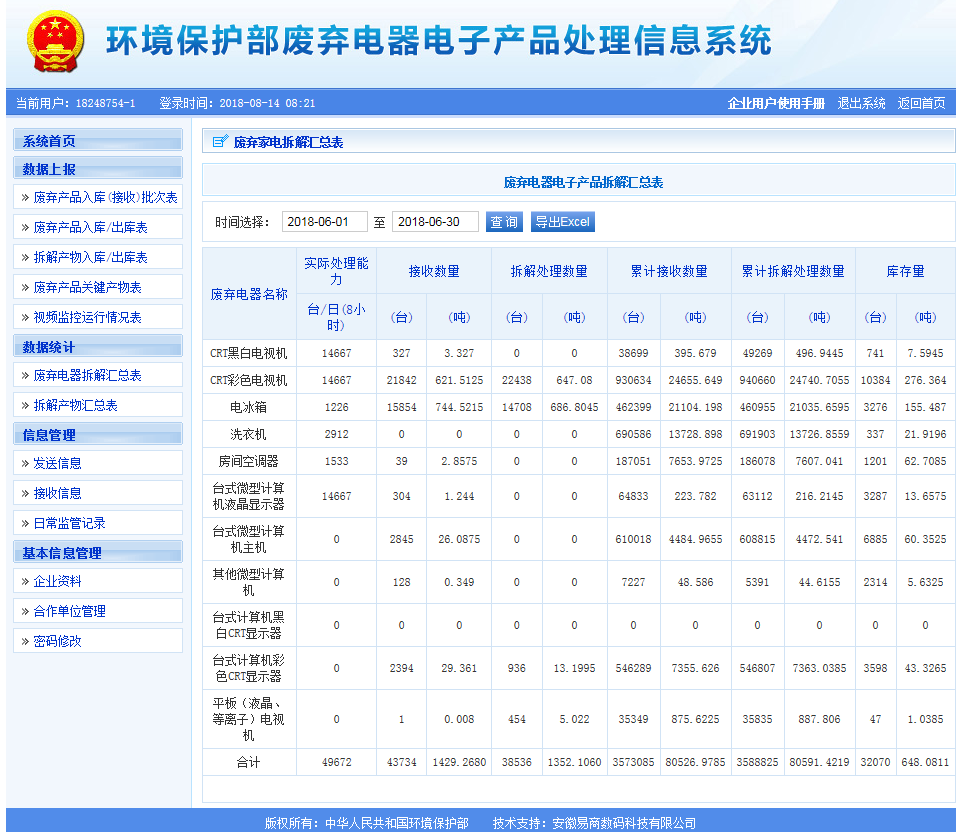This screenshot has height=833, width=958.
Task: Go back via 返回首页 link
Action: pos(921,103)
